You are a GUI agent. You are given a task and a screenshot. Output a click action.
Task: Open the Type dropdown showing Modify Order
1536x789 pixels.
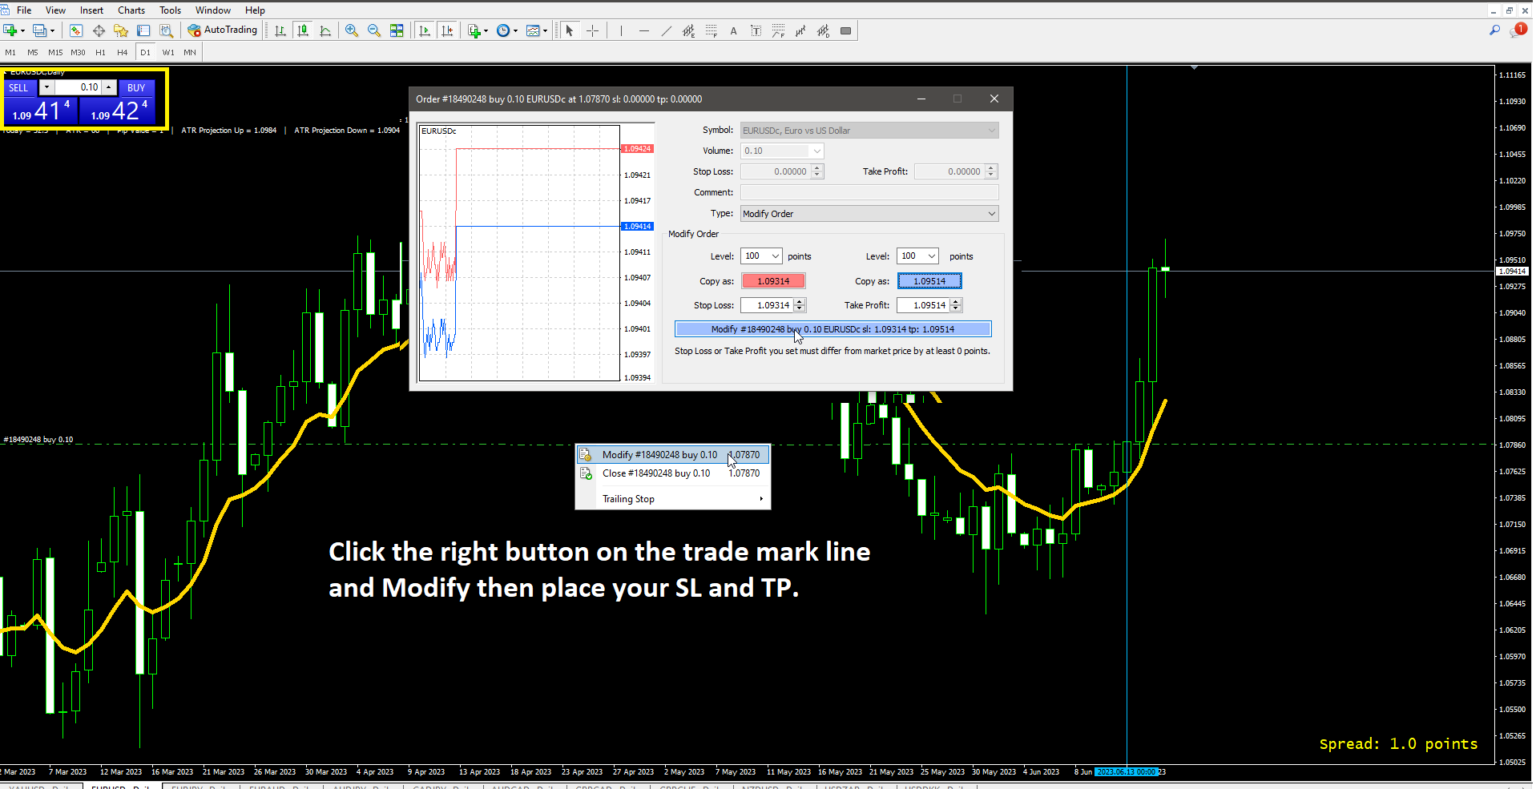[x=868, y=213]
